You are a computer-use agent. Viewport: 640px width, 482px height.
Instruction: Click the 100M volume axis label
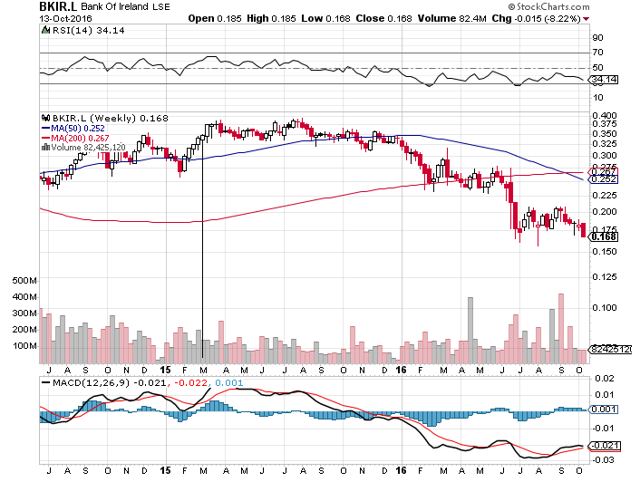(25, 346)
